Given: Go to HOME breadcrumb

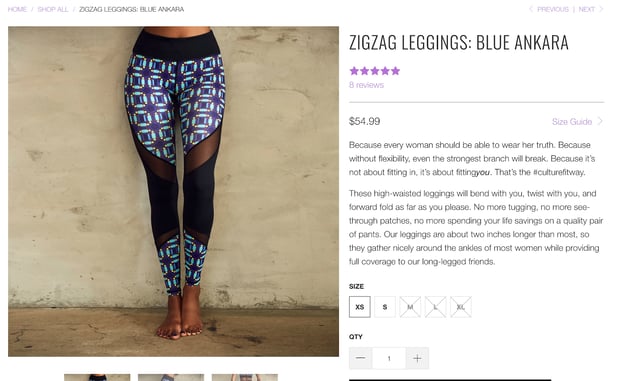Looking at the screenshot, I should (17, 9).
